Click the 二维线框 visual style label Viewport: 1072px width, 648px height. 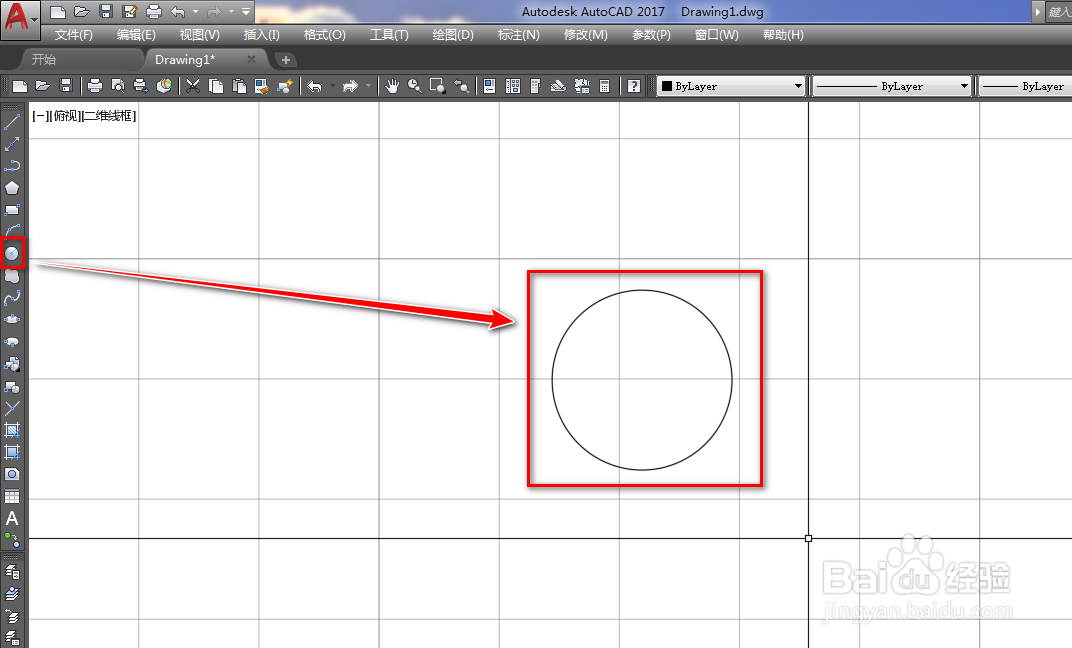click(108, 116)
